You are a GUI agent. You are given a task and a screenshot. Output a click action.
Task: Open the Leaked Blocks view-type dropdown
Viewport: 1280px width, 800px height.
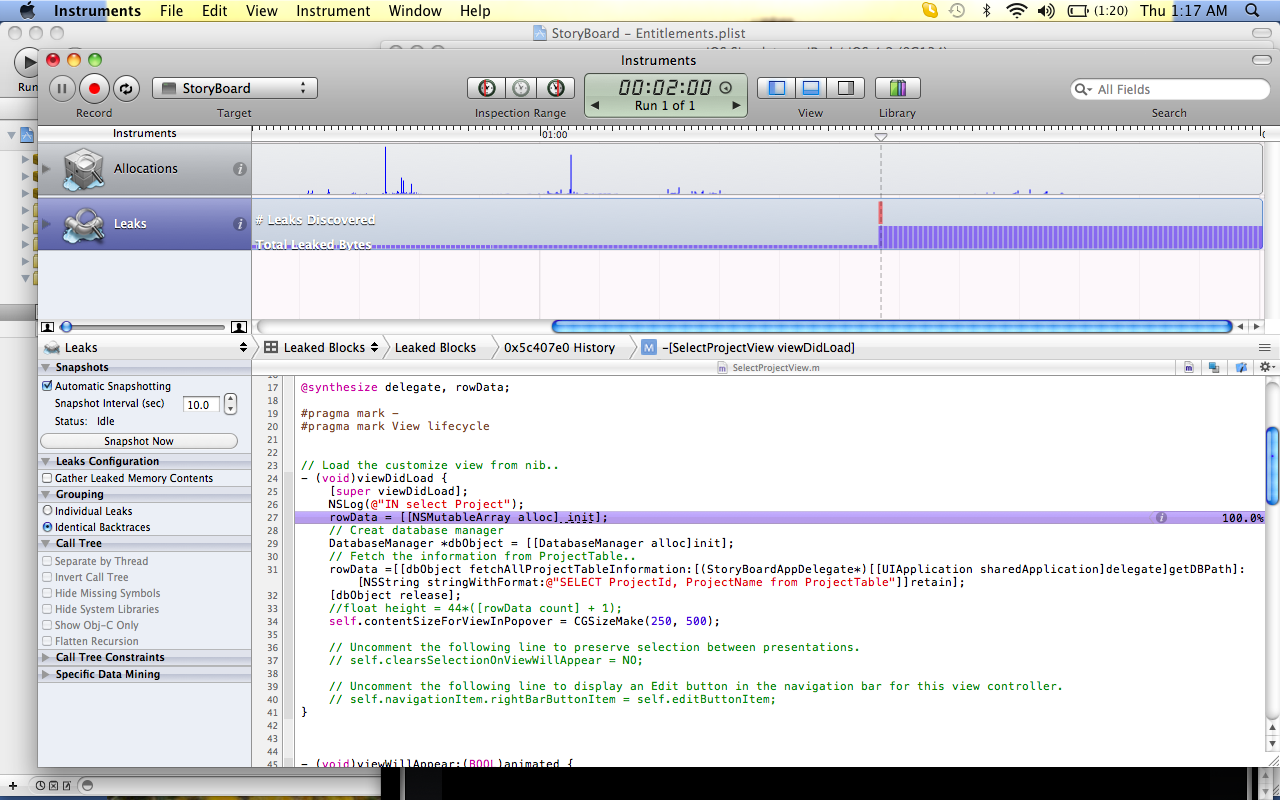coord(322,347)
